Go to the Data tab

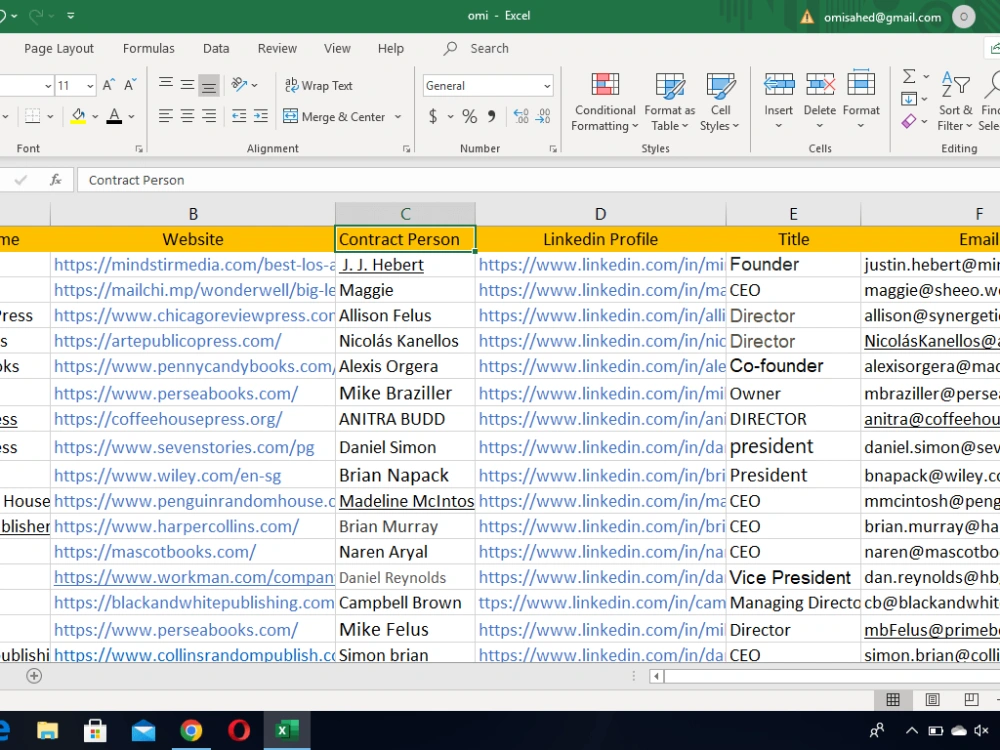pyautogui.click(x=216, y=48)
